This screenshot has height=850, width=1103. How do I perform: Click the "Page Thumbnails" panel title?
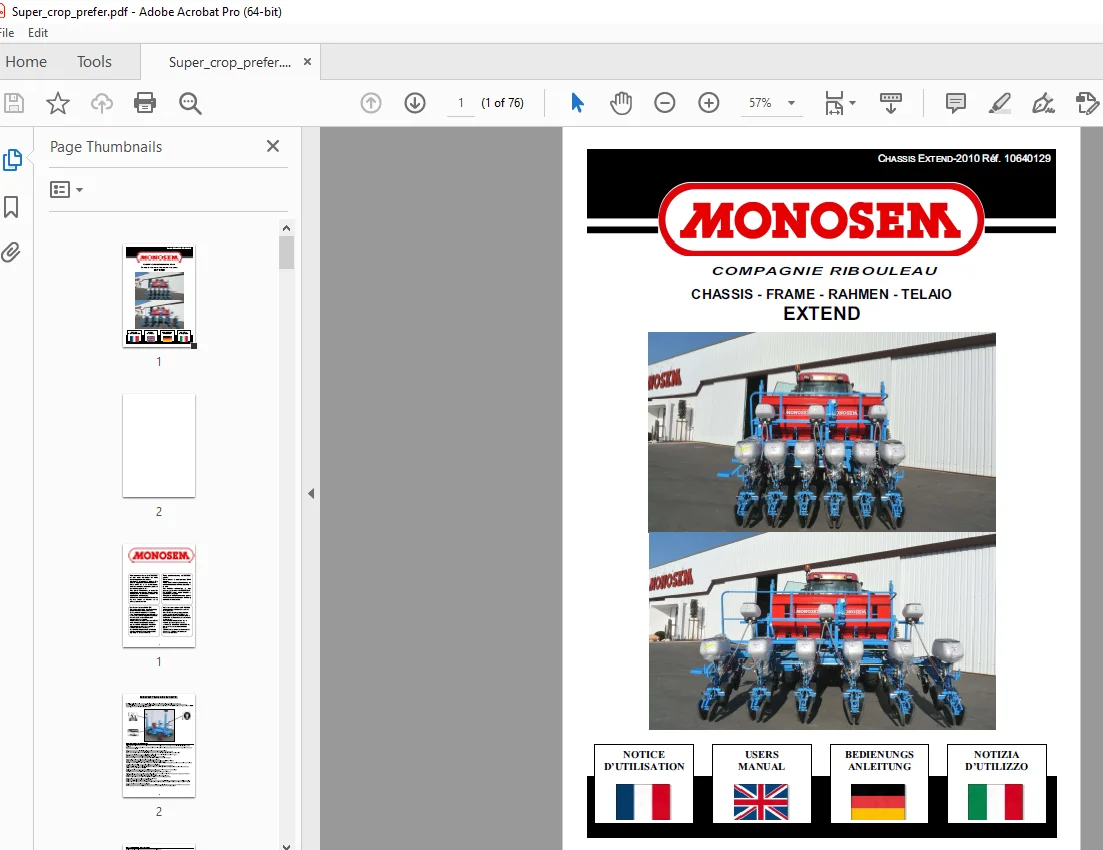106,146
